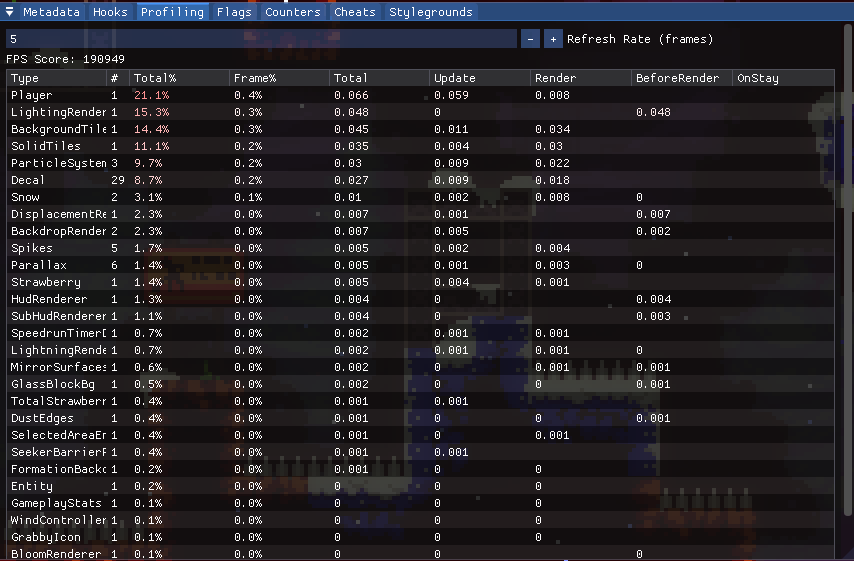Decrease refresh rate with minus button
This screenshot has width=854, height=561.
pos(530,39)
